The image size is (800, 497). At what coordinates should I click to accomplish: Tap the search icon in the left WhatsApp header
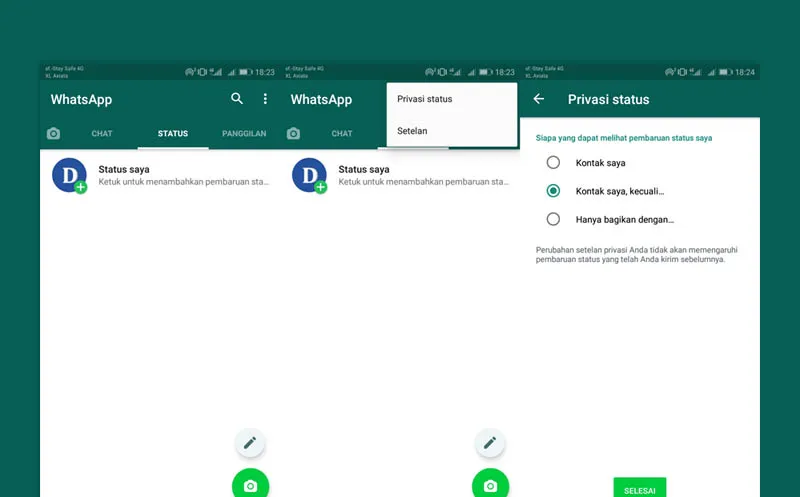point(237,99)
